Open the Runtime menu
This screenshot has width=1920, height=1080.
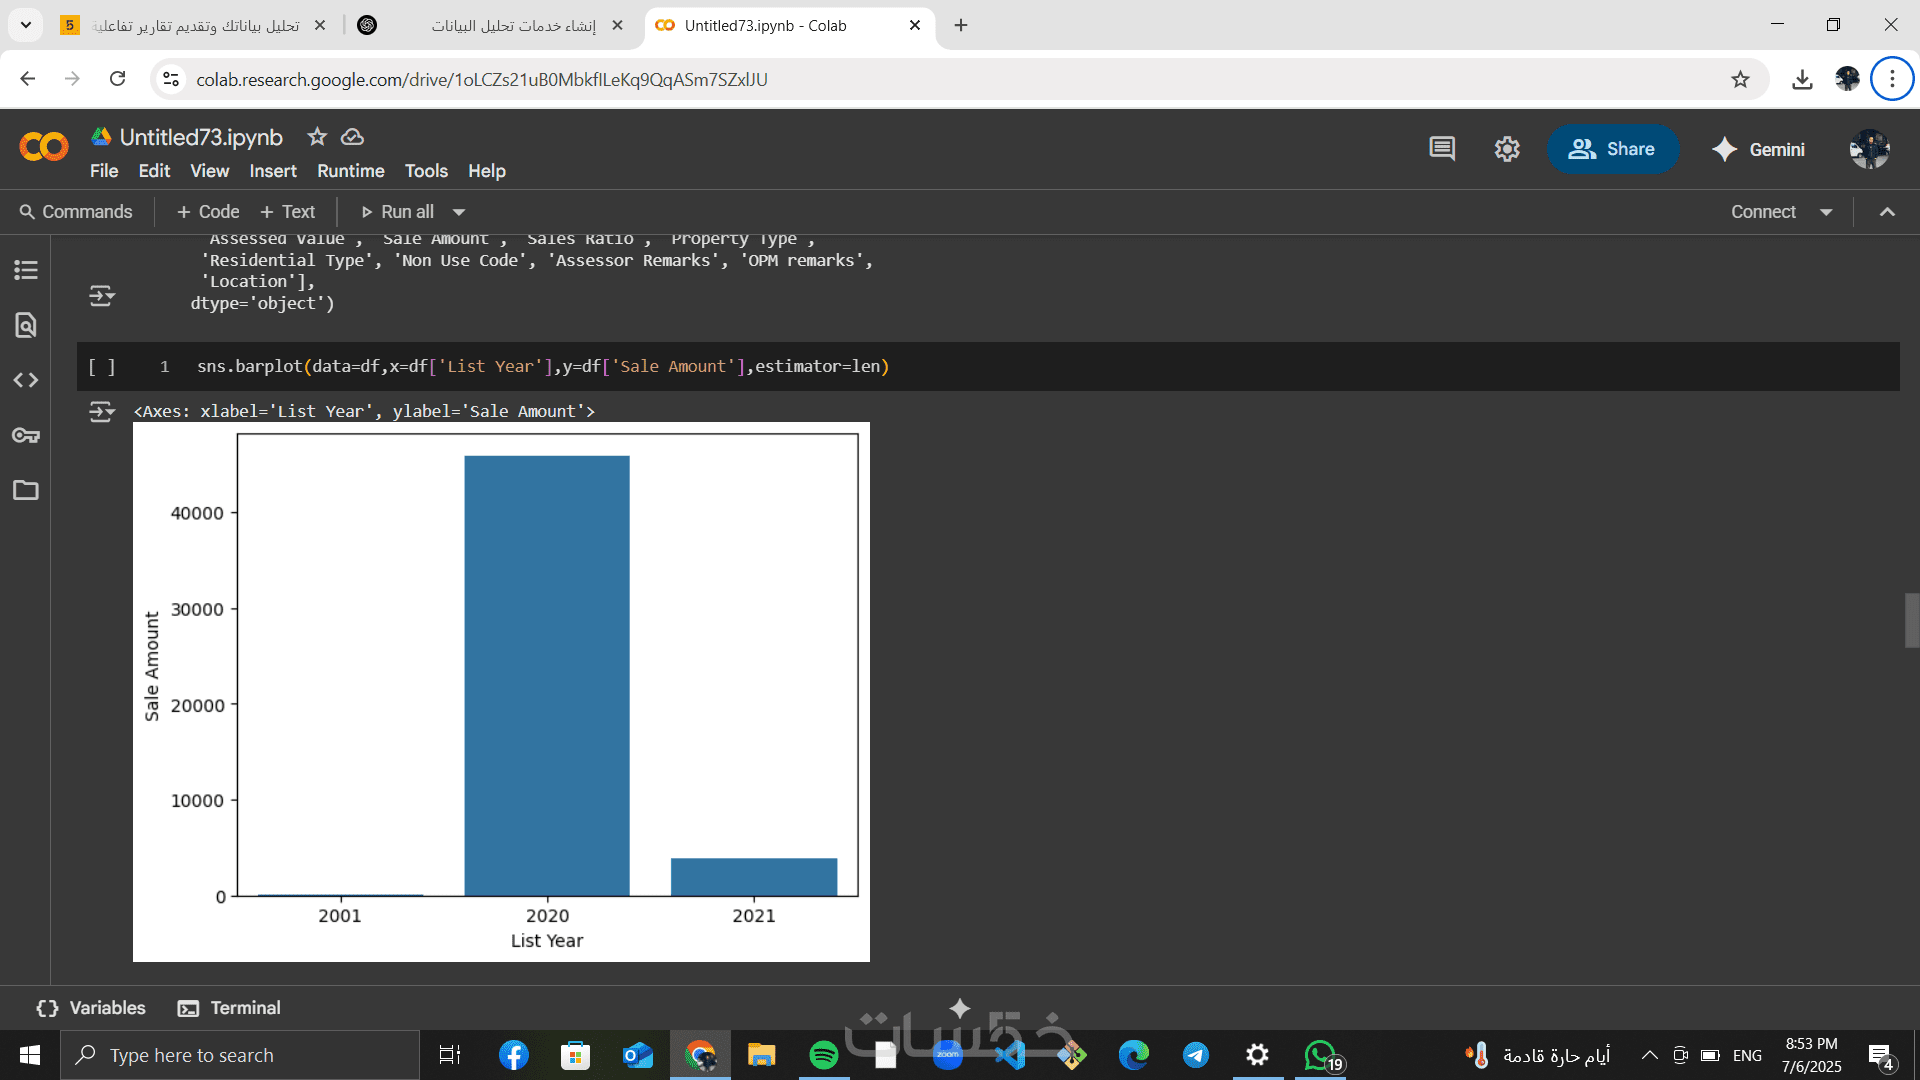point(350,171)
